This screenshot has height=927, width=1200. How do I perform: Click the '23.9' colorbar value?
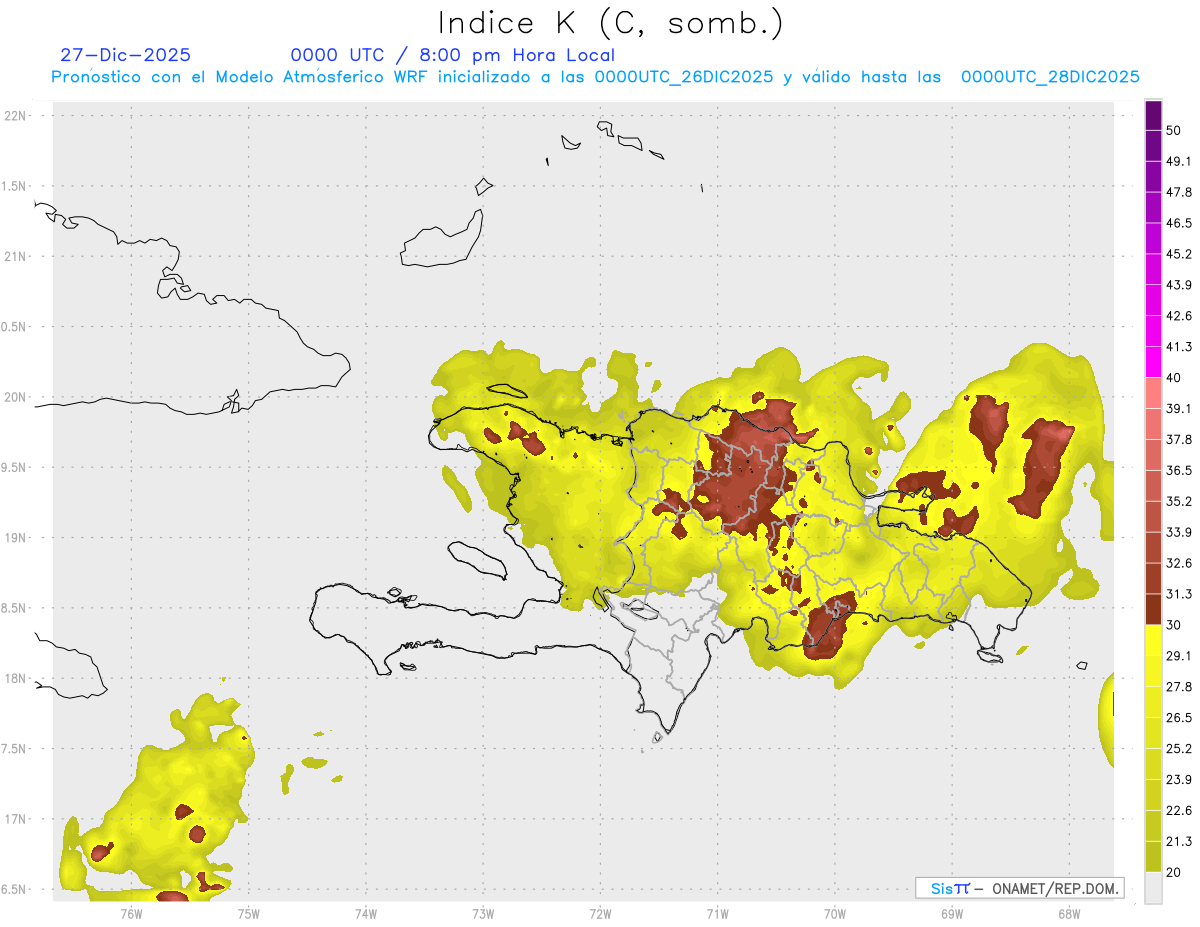pyautogui.click(x=1179, y=780)
